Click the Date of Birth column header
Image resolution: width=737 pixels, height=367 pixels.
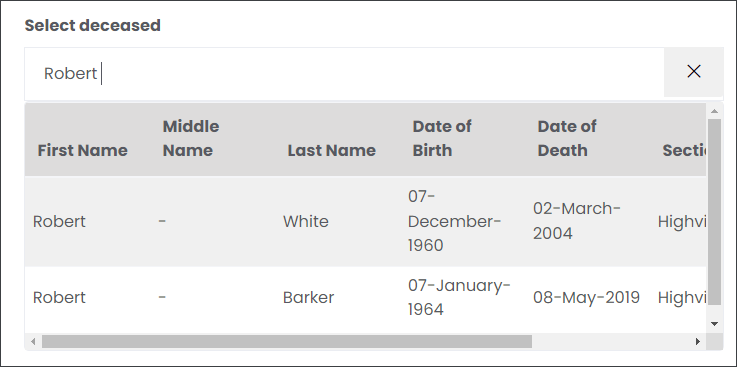(x=442, y=139)
